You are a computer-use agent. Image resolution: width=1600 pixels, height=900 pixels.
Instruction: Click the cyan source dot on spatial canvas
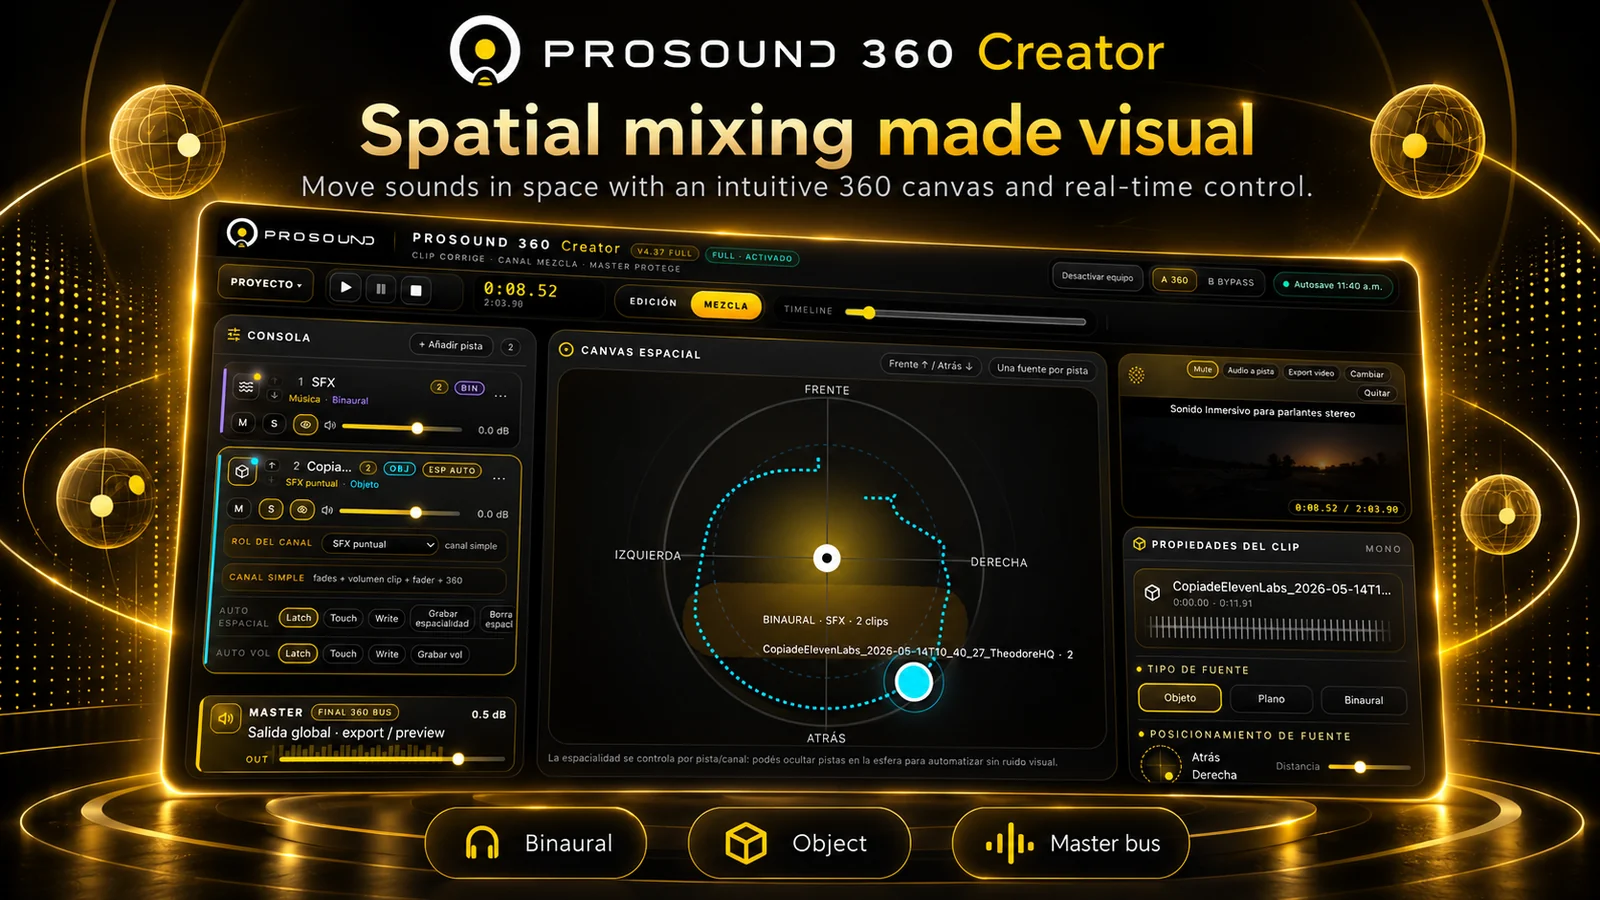pyautogui.click(x=913, y=682)
